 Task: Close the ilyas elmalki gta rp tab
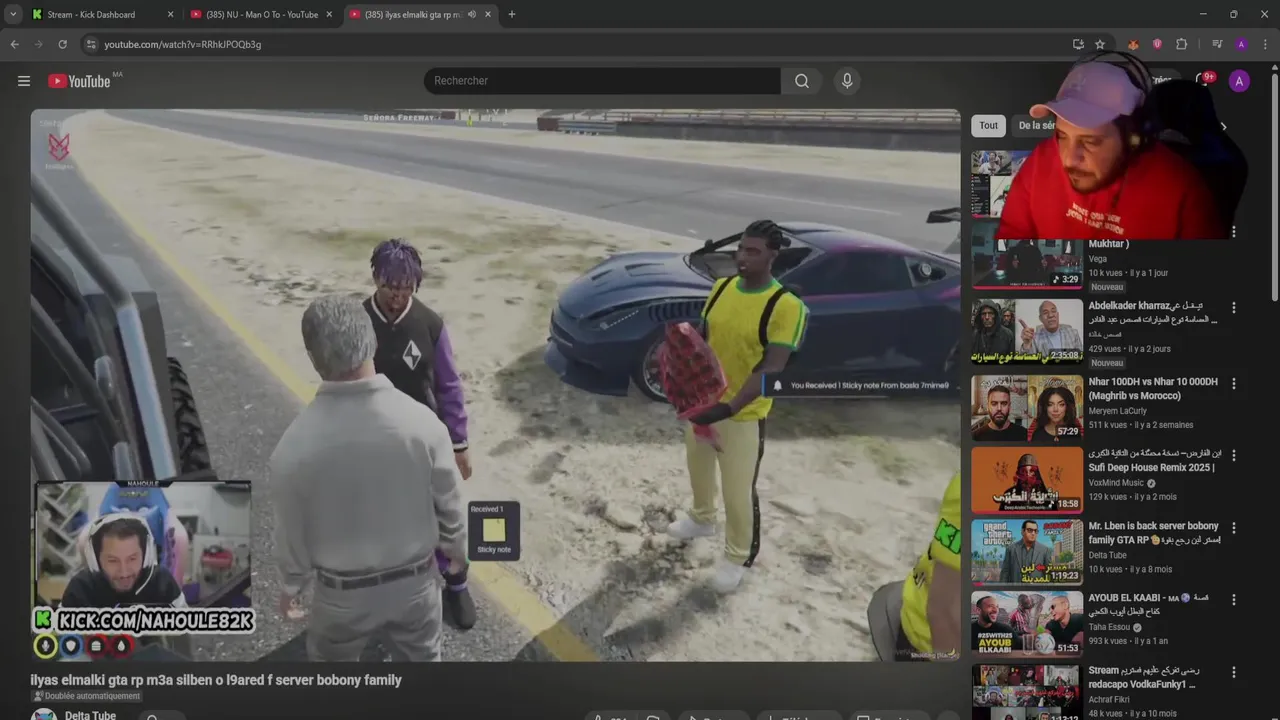488,14
